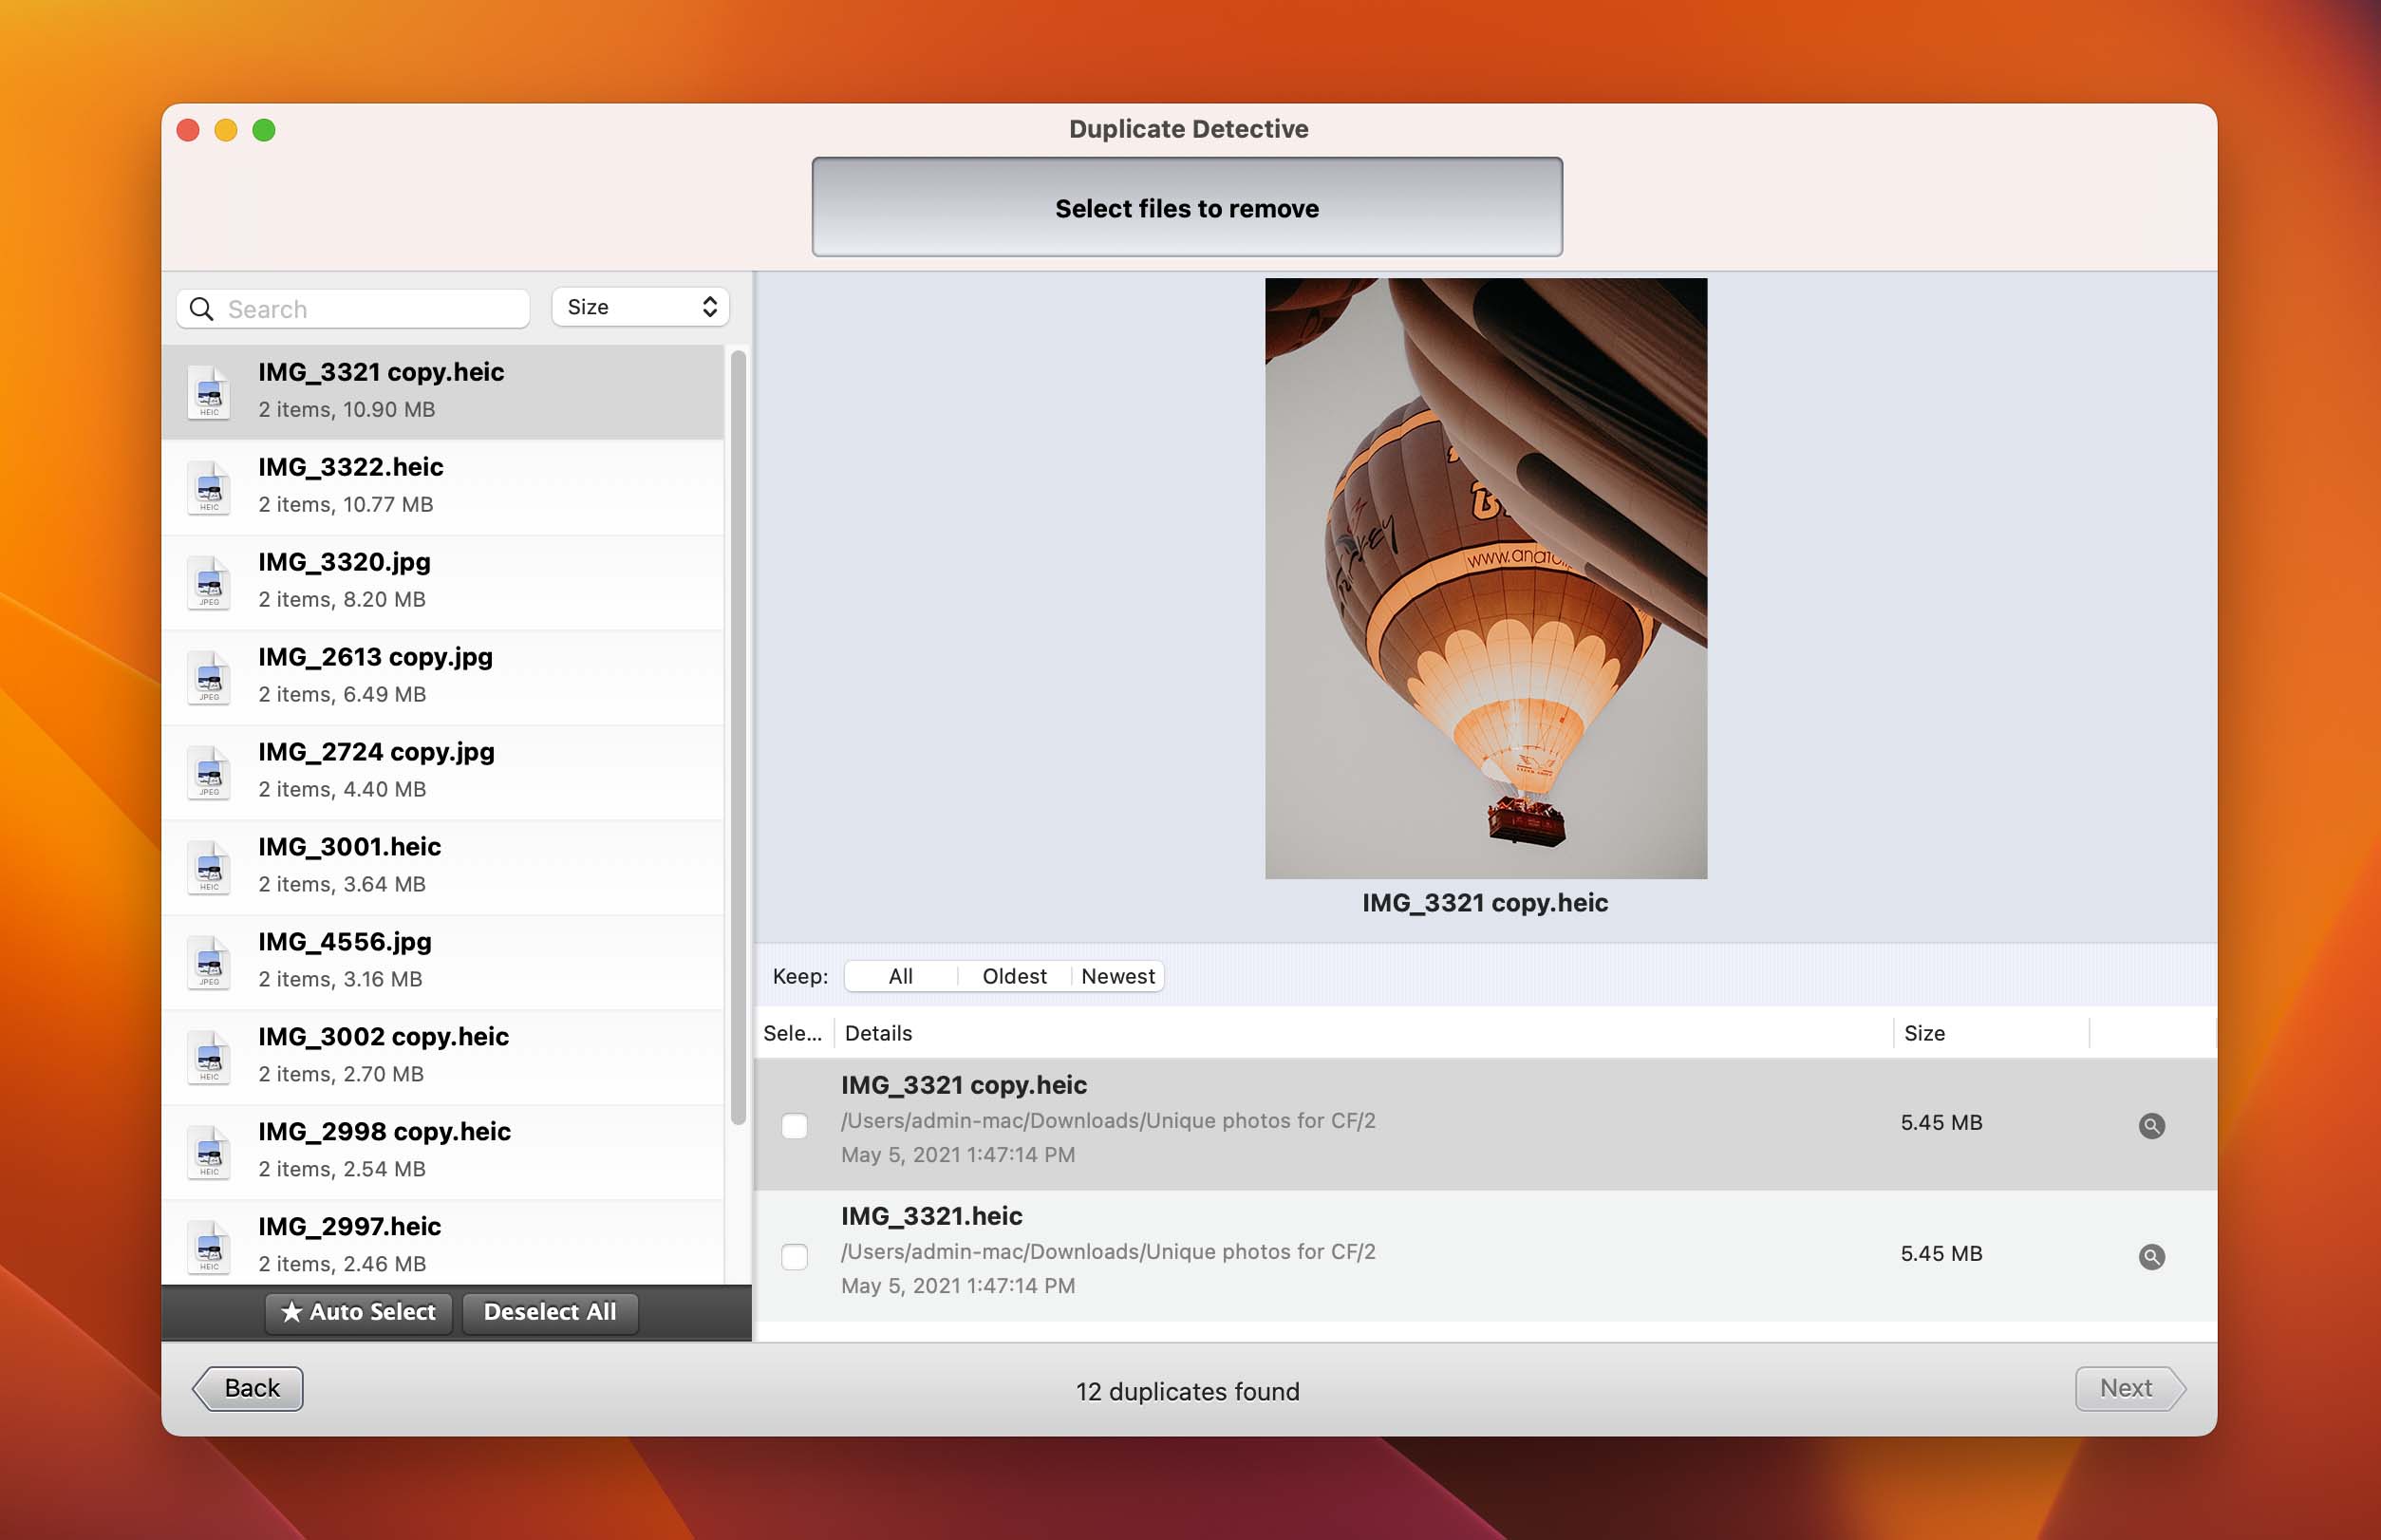Toggle keep Newest files option
The width and height of the screenshot is (2381, 1540).
(x=1119, y=974)
